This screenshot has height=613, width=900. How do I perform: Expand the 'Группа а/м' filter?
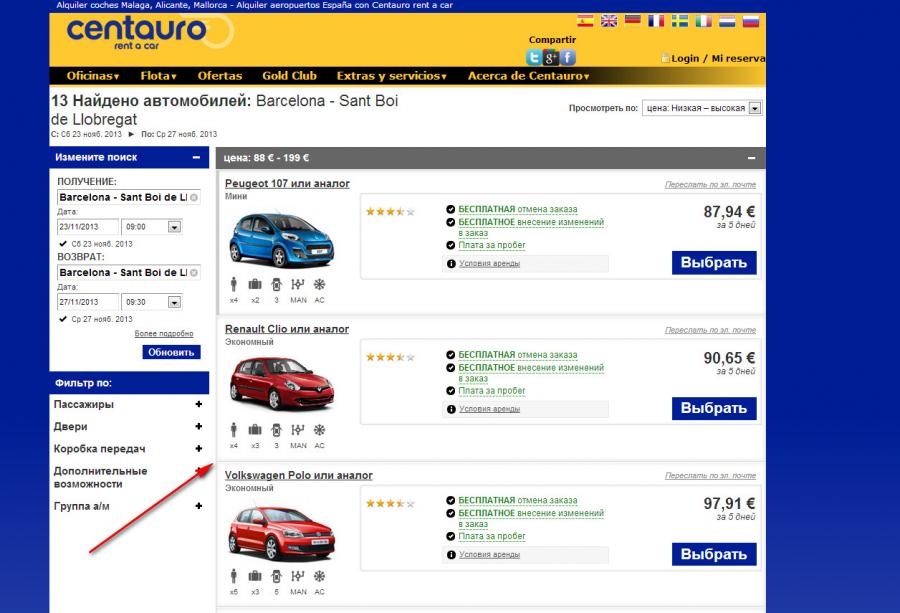199,506
